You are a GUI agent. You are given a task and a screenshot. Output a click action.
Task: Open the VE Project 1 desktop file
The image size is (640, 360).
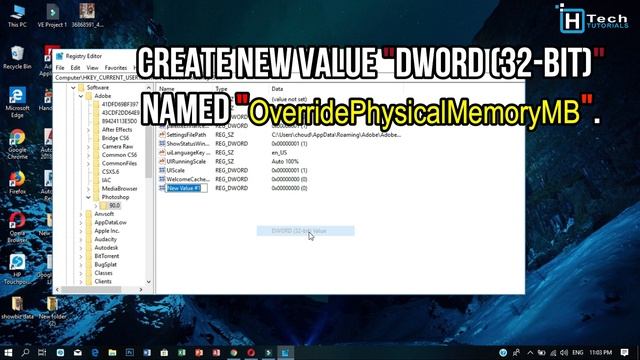(x=52, y=16)
